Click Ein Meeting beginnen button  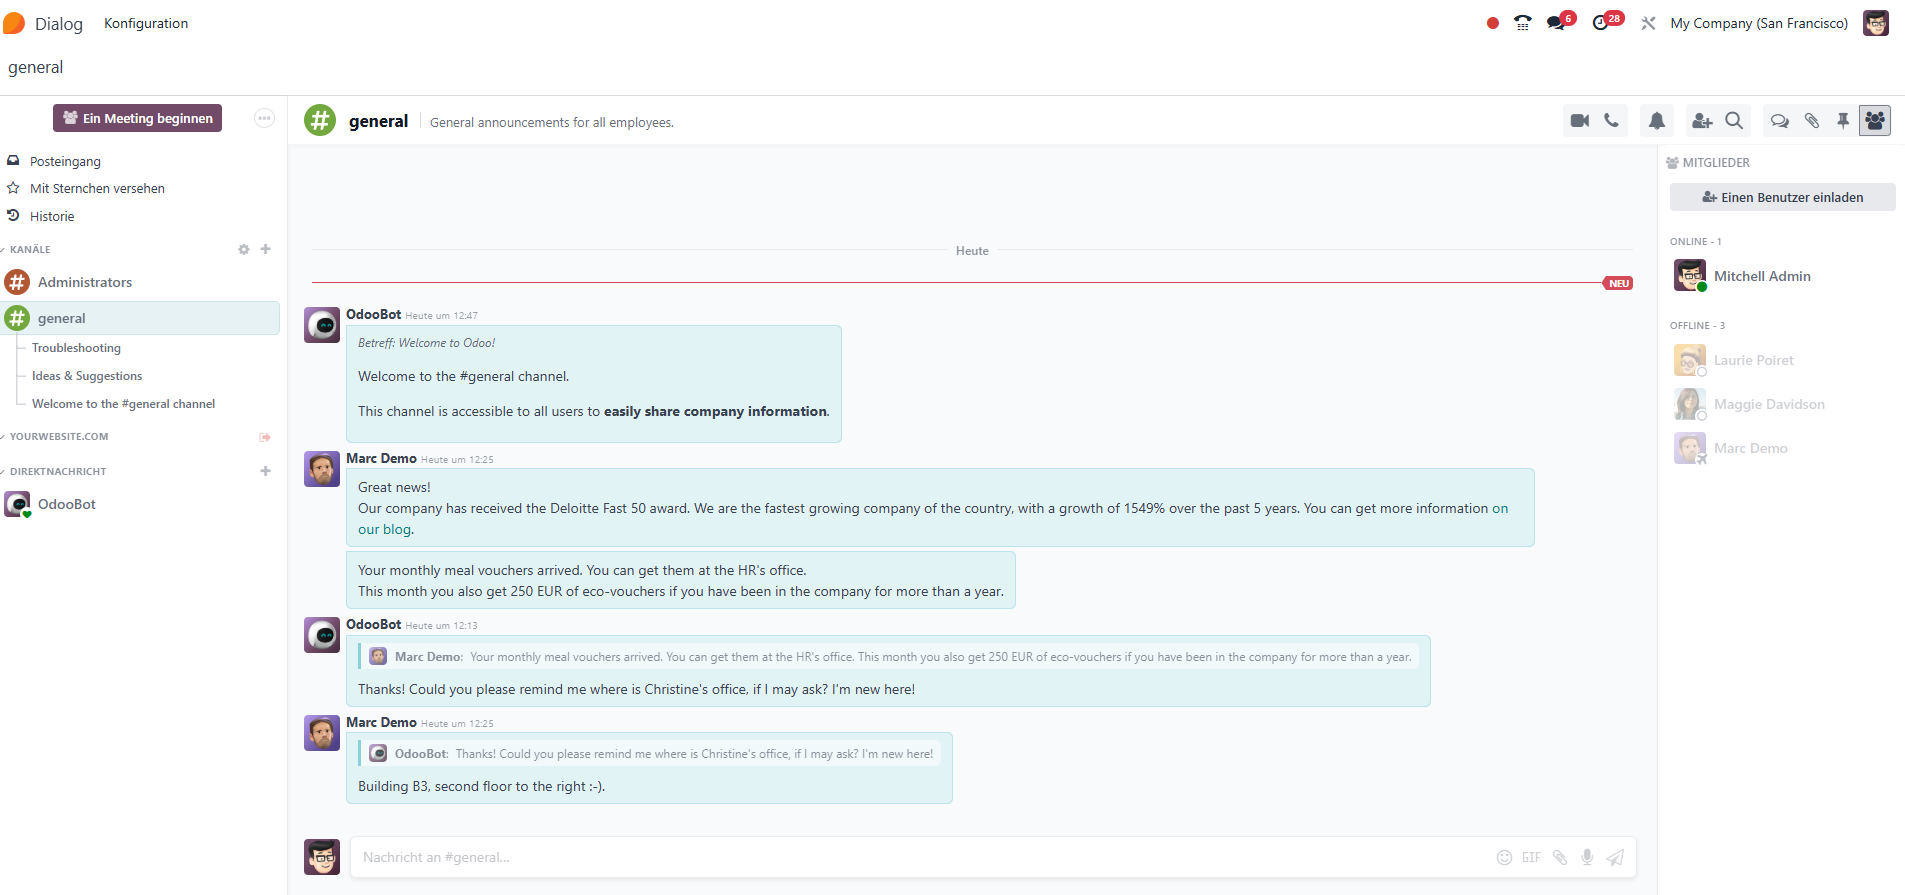pos(138,118)
